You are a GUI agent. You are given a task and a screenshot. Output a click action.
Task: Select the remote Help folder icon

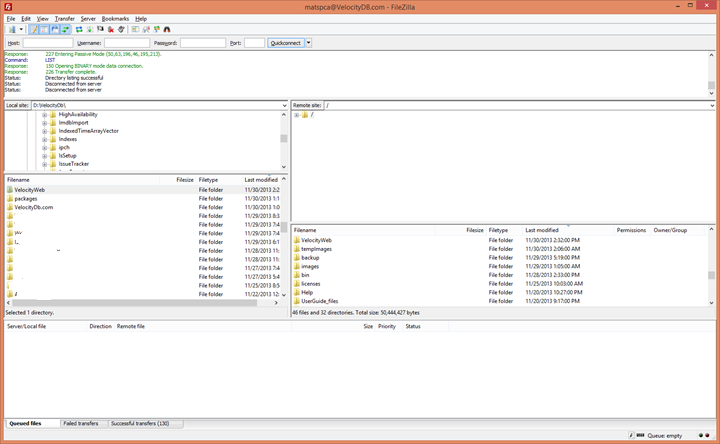pyautogui.click(x=297, y=292)
